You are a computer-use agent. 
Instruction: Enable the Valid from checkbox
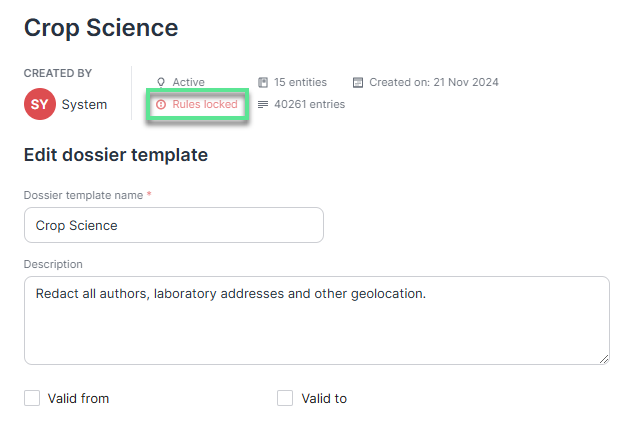coord(32,399)
